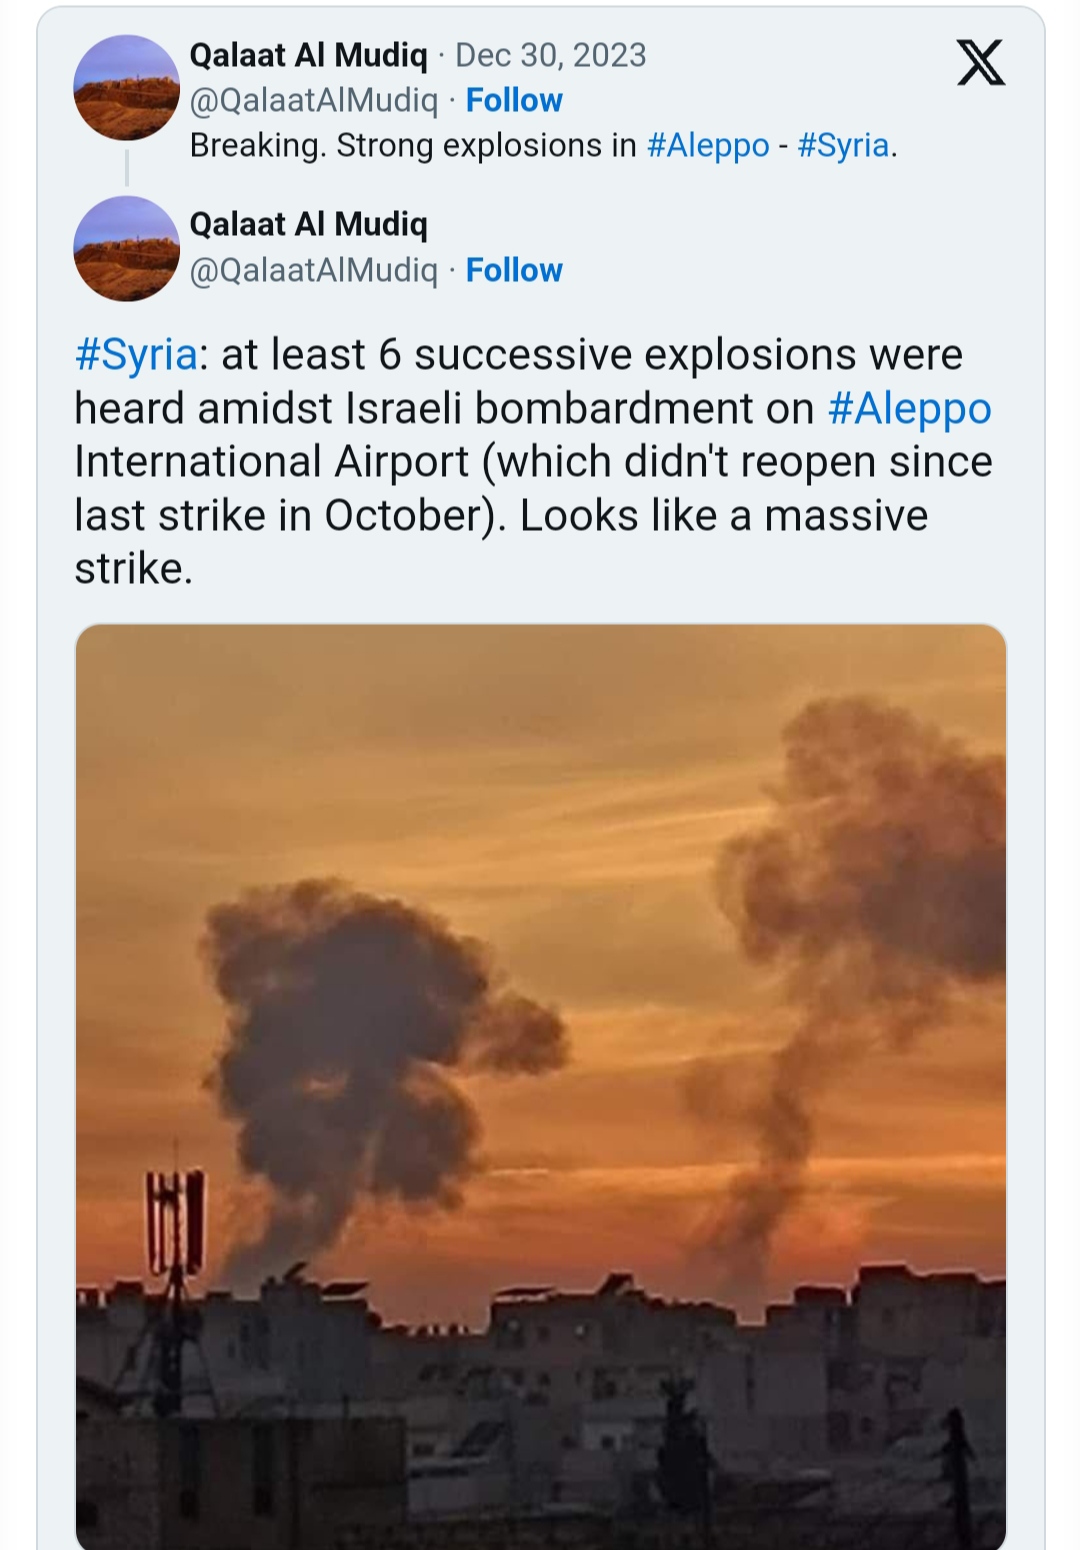Open Qalaat Al Mudiq name in second tweet
1080x1550 pixels.
pos(308,224)
